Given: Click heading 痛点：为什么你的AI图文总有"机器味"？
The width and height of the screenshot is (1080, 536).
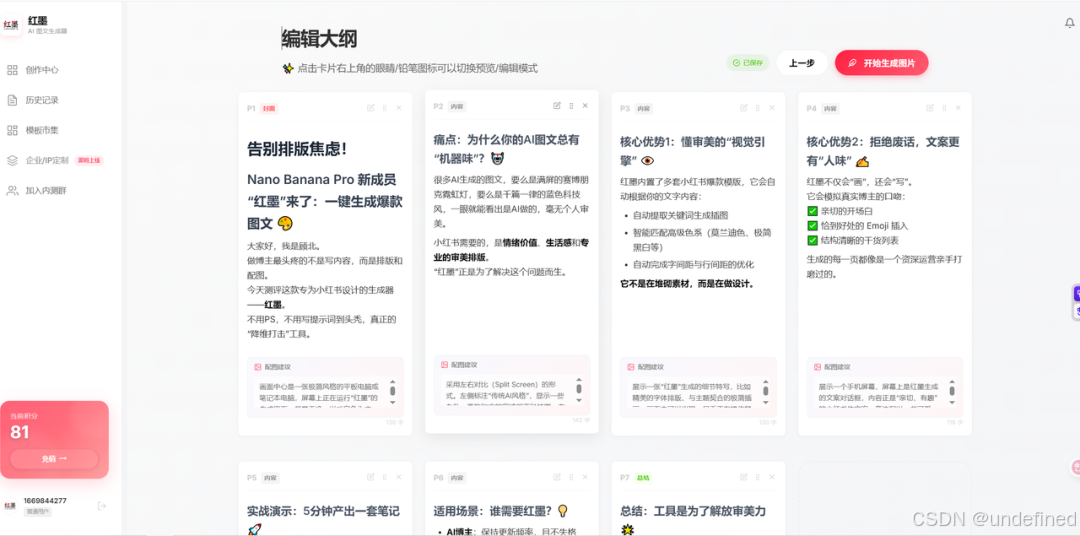Looking at the screenshot, I should click(506, 149).
